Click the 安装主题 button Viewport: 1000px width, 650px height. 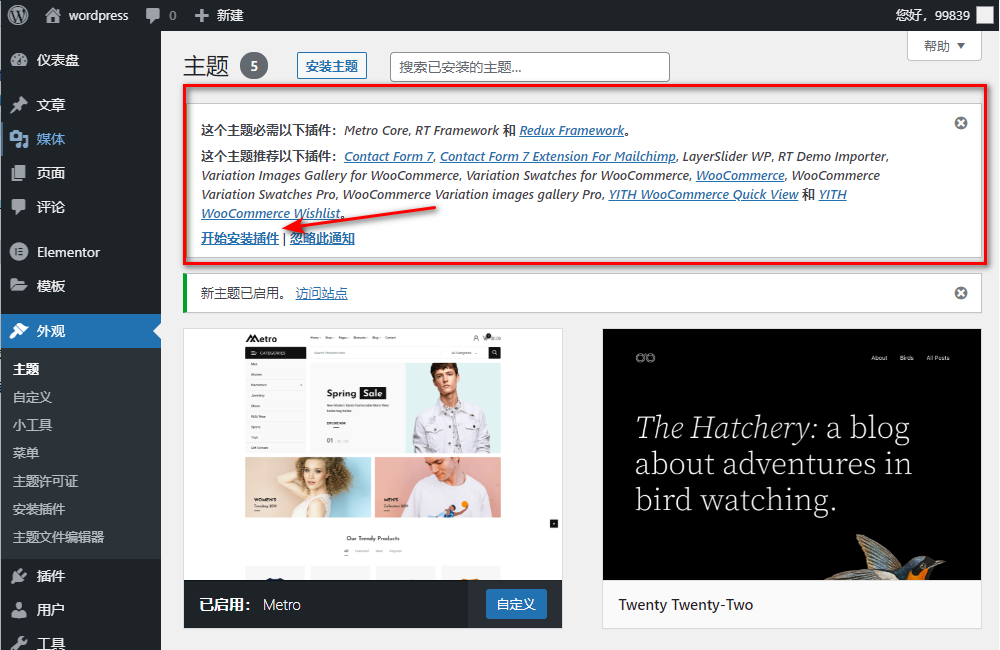click(332, 66)
